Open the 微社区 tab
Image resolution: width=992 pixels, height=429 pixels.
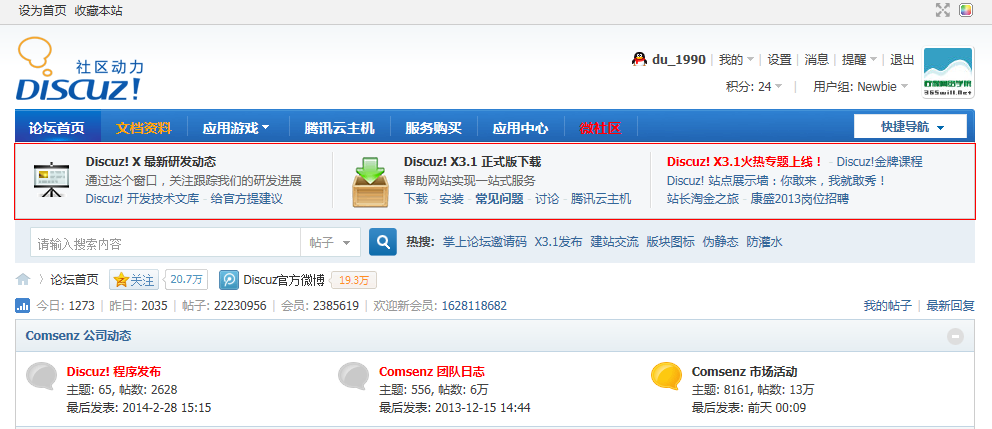[x=600, y=128]
